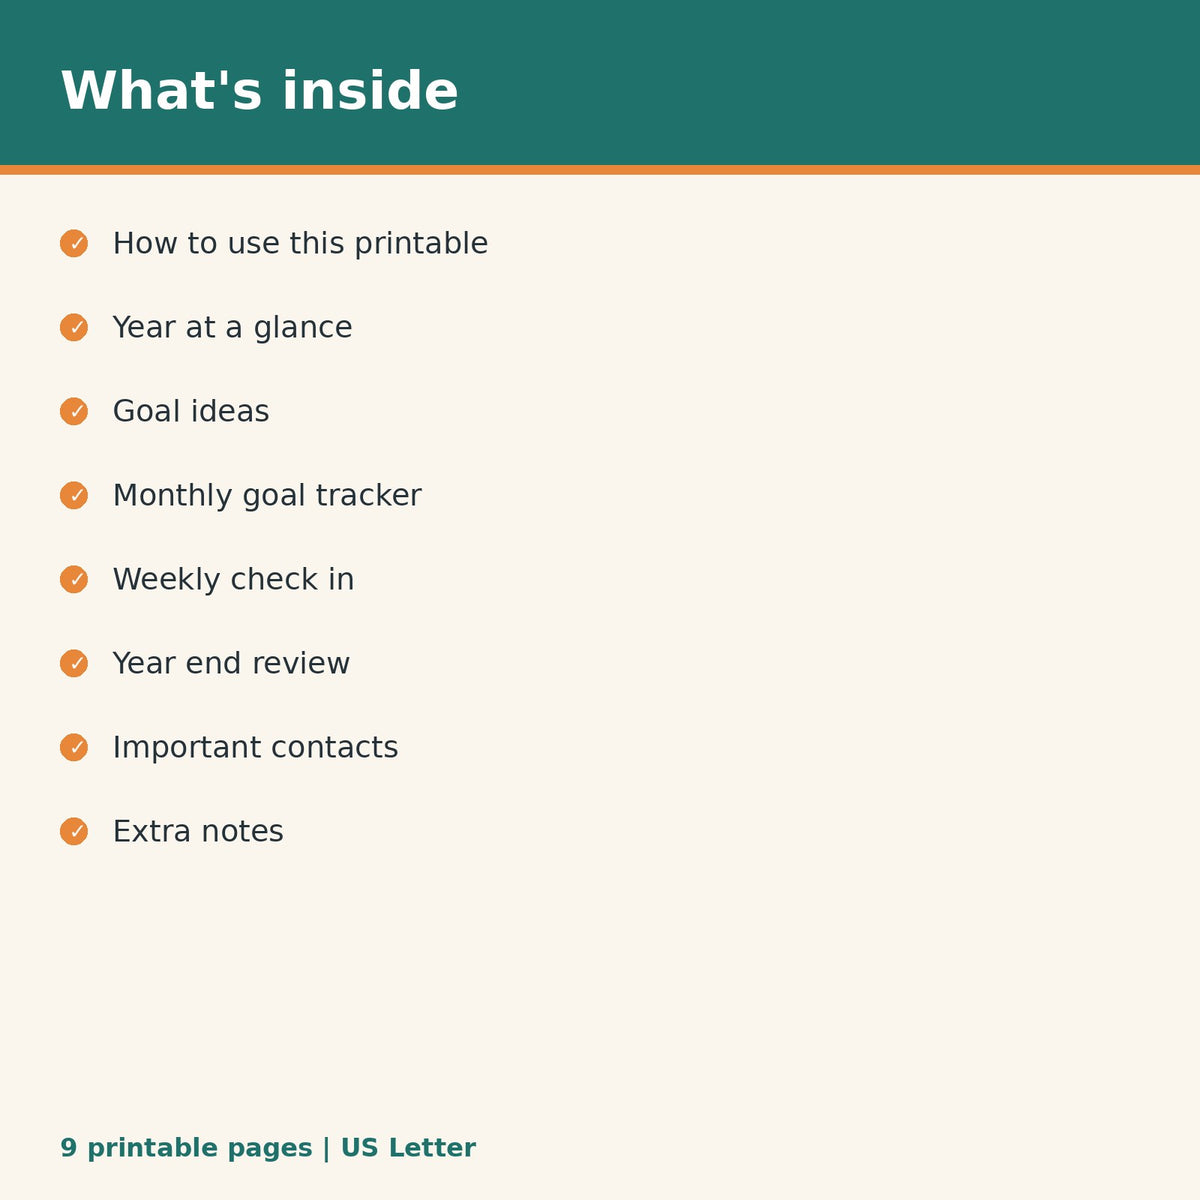Select the How to use this printable text

tap(300, 244)
